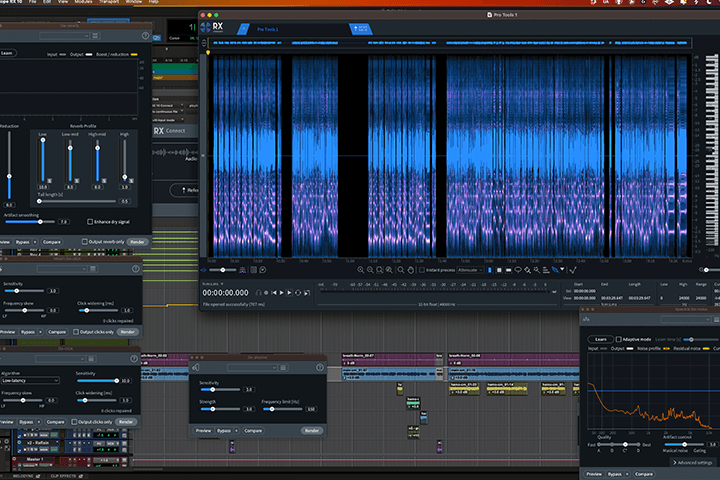The image size is (720, 480).
Task: Click the harmonics selection tool in RX toolbar
Action: point(546,270)
